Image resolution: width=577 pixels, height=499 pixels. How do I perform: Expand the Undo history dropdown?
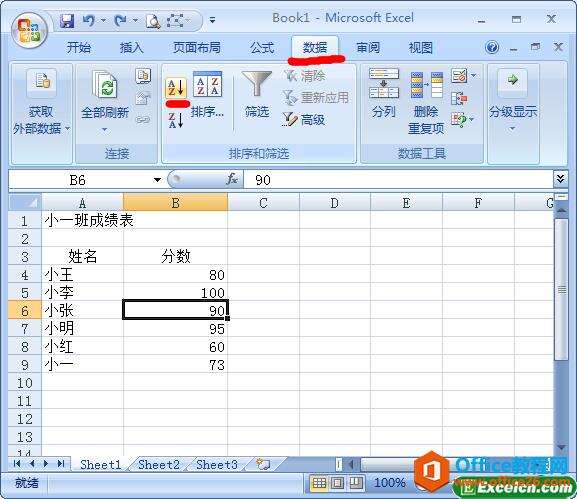[103, 20]
